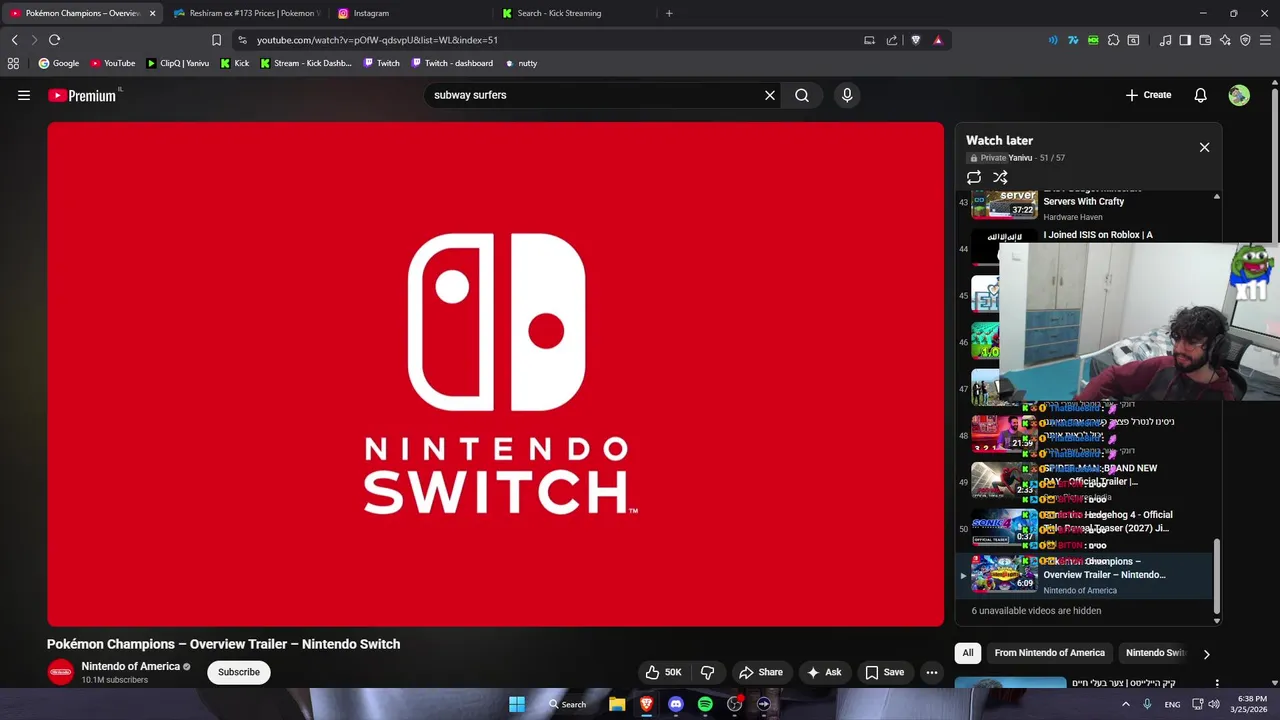Show next filter chips arrow
This screenshot has height=720, width=1280.
(x=1206, y=654)
